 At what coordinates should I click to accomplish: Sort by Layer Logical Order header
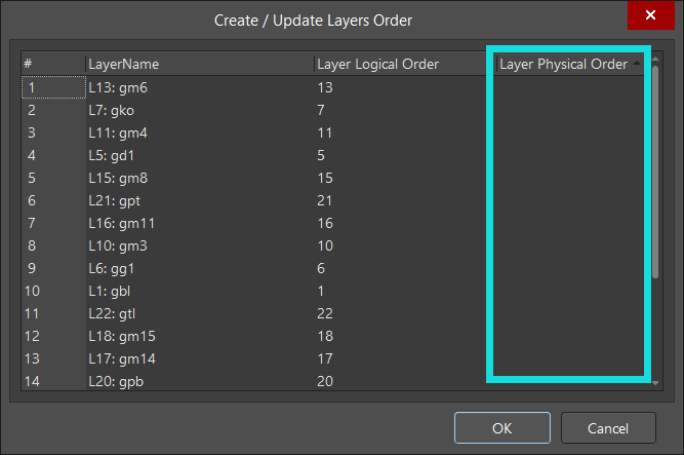click(400, 64)
